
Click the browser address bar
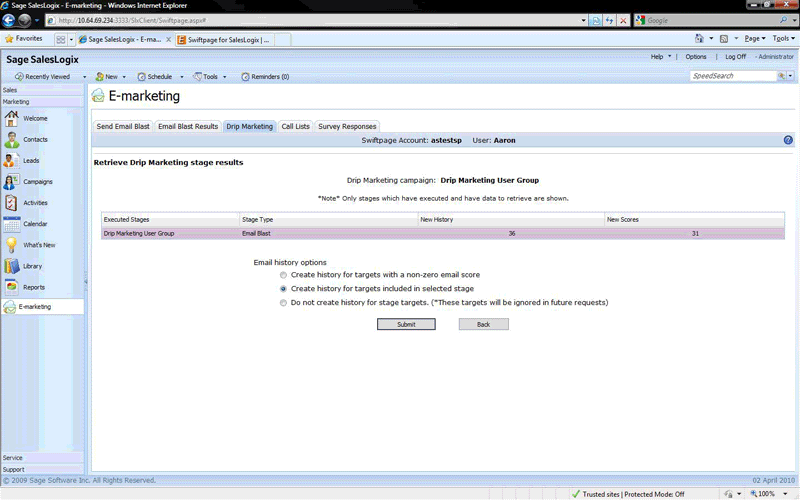coord(316,20)
